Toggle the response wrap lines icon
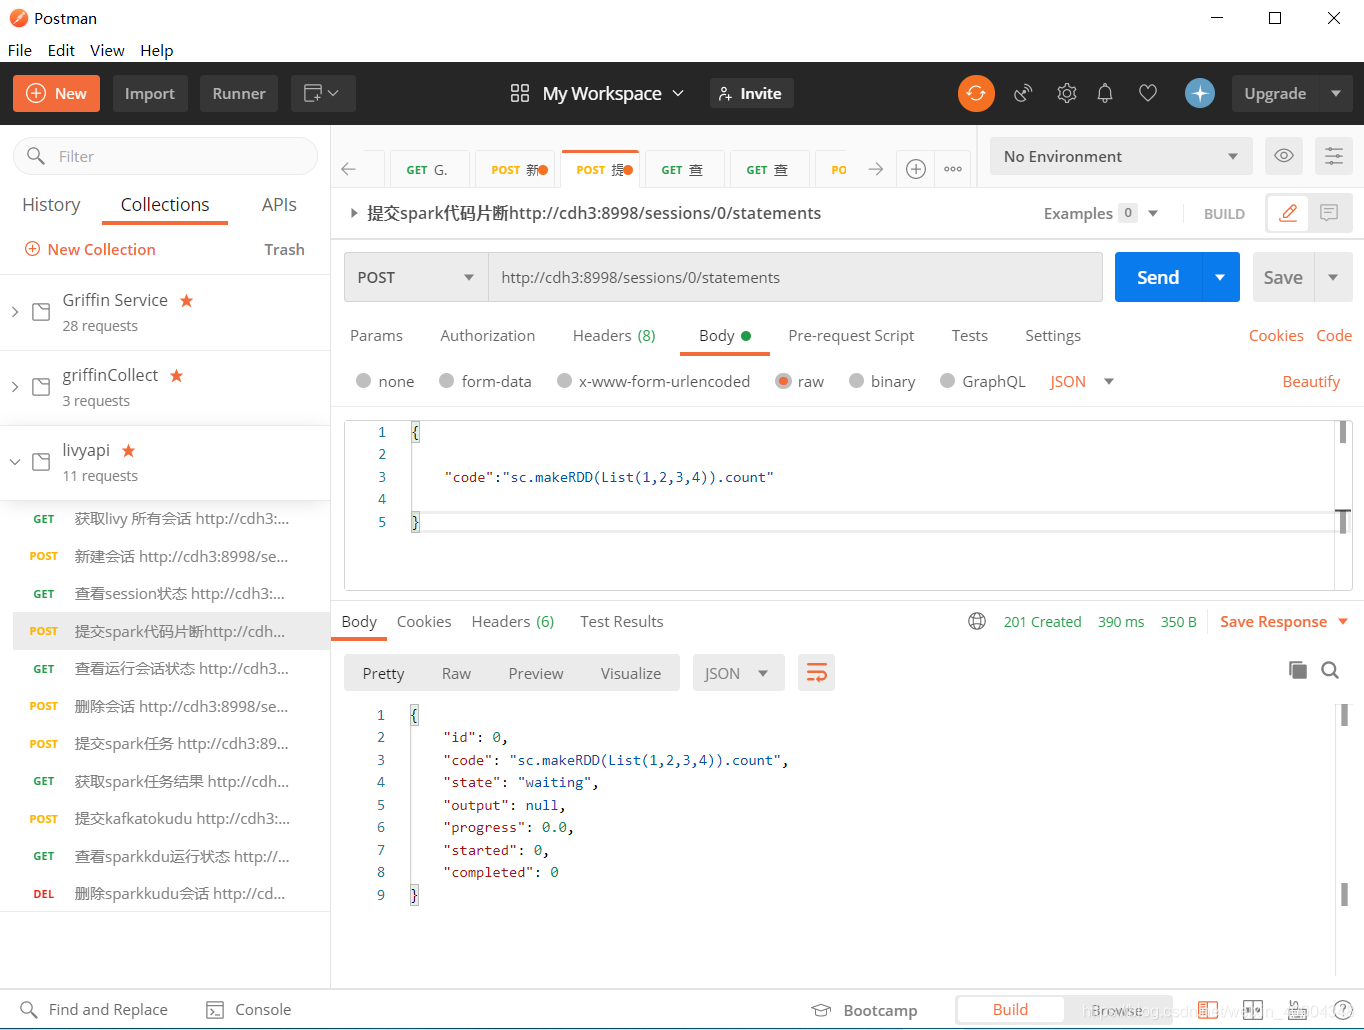This screenshot has height=1030, width=1364. pos(816,673)
